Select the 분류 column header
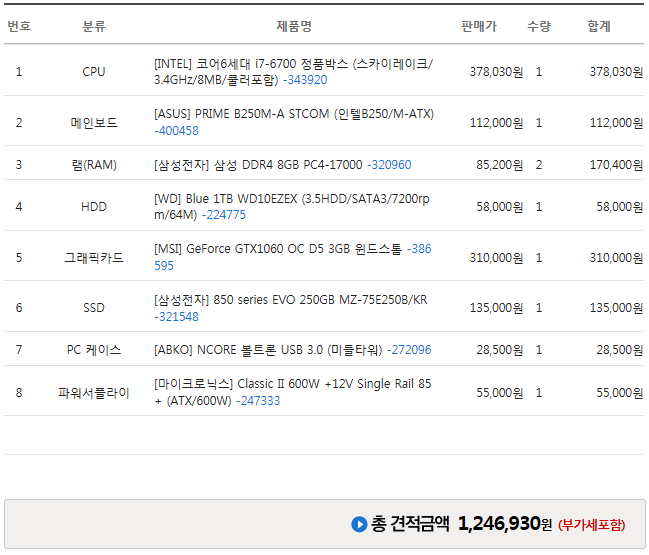The height and width of the screenshot is (555, 649). tap(94, 26)
